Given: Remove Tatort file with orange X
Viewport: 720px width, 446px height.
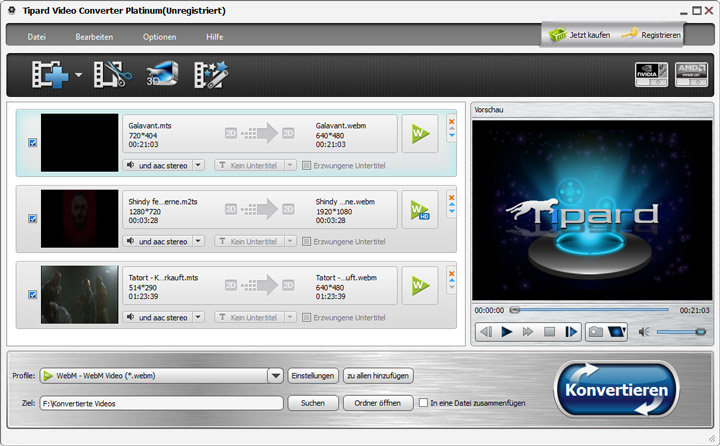Looking at the screenshot, I should [451, 273].
